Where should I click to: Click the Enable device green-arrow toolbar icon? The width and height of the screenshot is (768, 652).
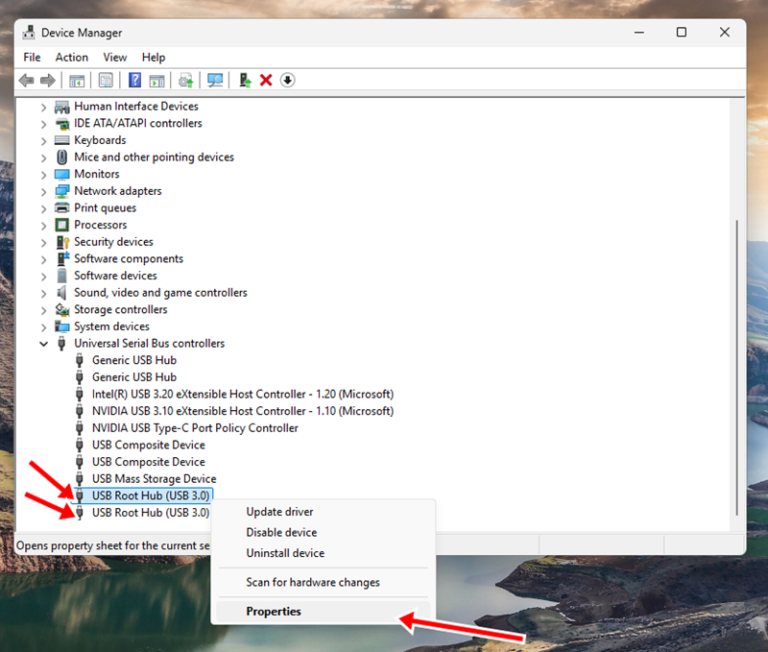click(245, 80)
